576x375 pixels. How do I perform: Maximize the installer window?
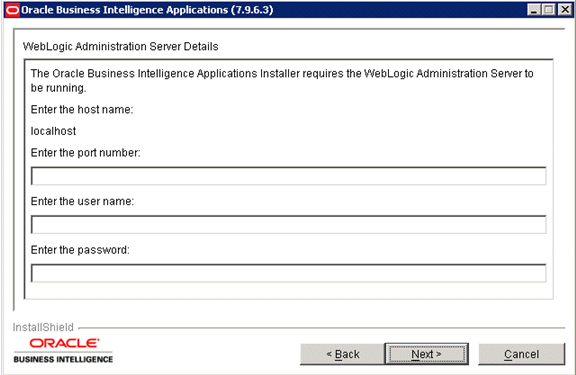click(x=548, y=10)
